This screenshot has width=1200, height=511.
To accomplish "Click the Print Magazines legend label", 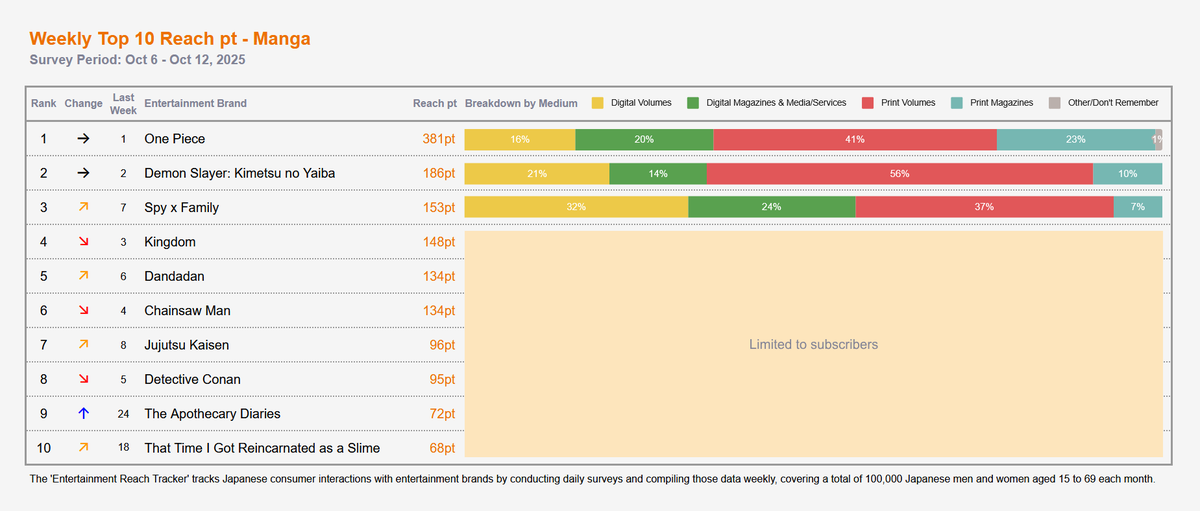I will 1001,103.
